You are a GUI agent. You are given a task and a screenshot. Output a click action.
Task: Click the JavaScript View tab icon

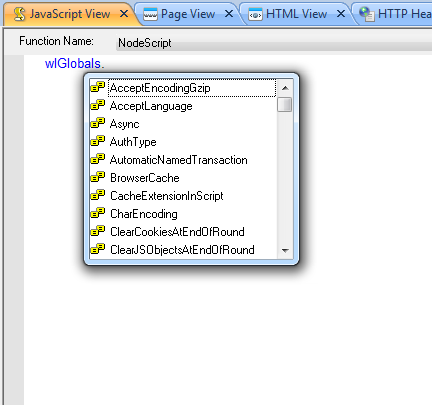click(x=19, y=14)
